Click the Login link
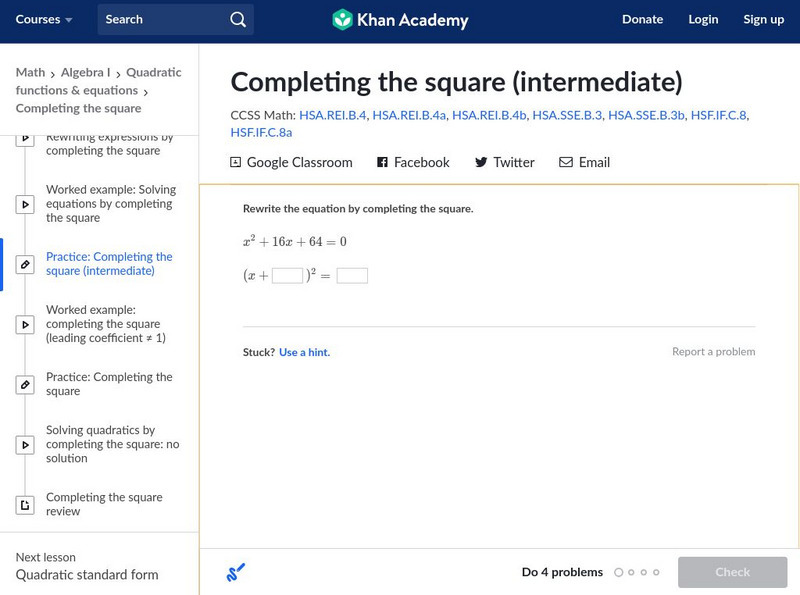 point(703,19)
